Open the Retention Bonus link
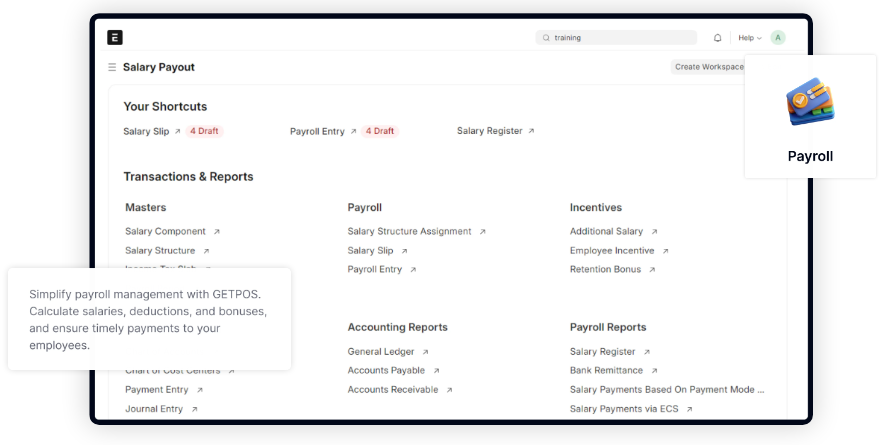The width and height of the screenshot is (891, 445). 605,270
